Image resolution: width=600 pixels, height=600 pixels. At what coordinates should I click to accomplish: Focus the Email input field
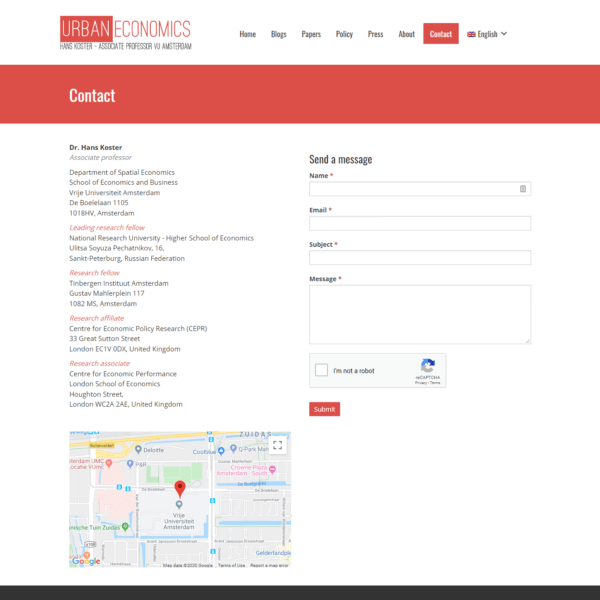click(419, 223)
